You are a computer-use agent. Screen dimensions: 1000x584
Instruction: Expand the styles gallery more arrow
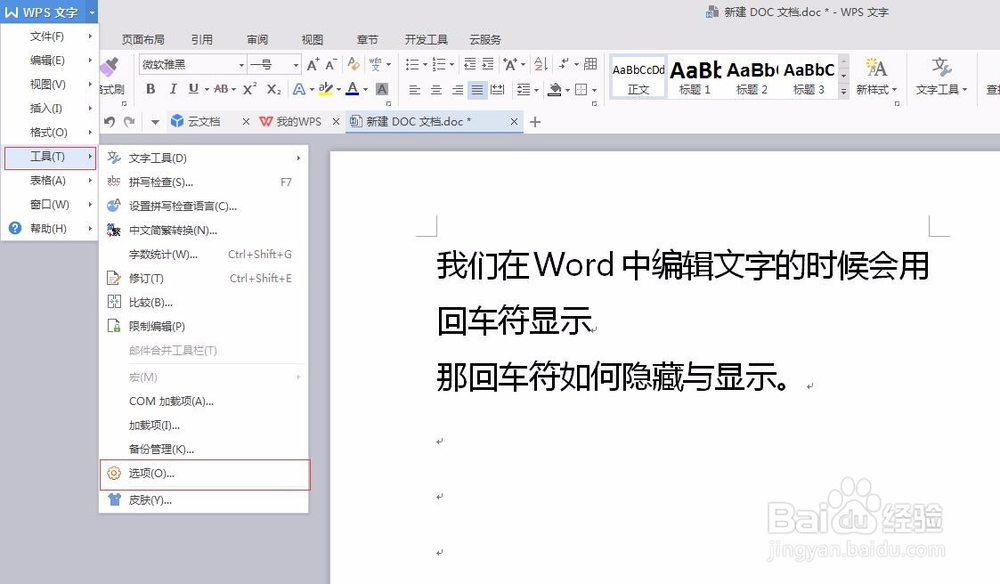844,91
